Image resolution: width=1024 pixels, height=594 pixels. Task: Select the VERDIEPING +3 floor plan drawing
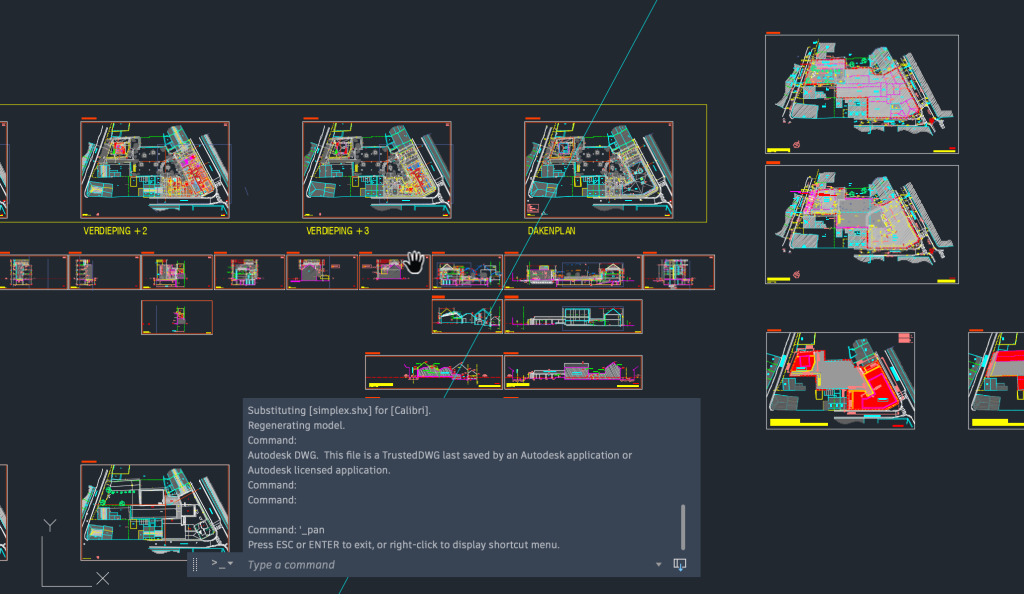(376, 170)
